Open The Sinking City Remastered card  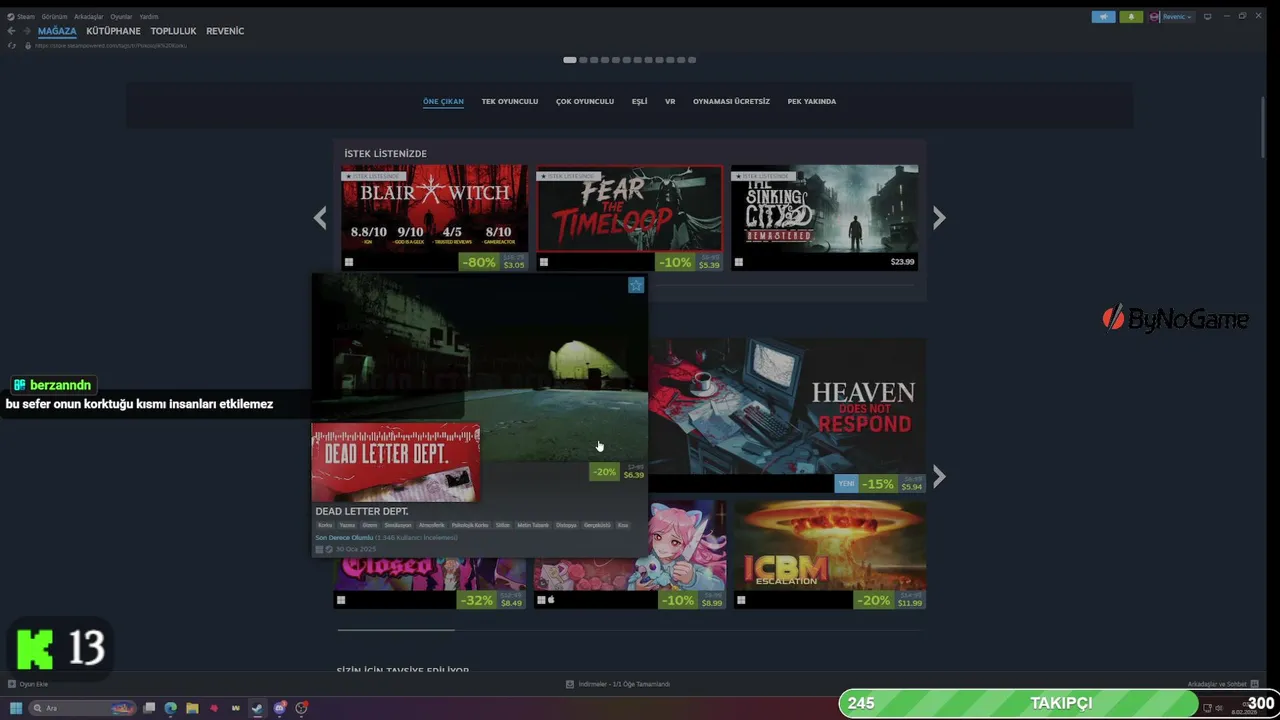[824, 217]
